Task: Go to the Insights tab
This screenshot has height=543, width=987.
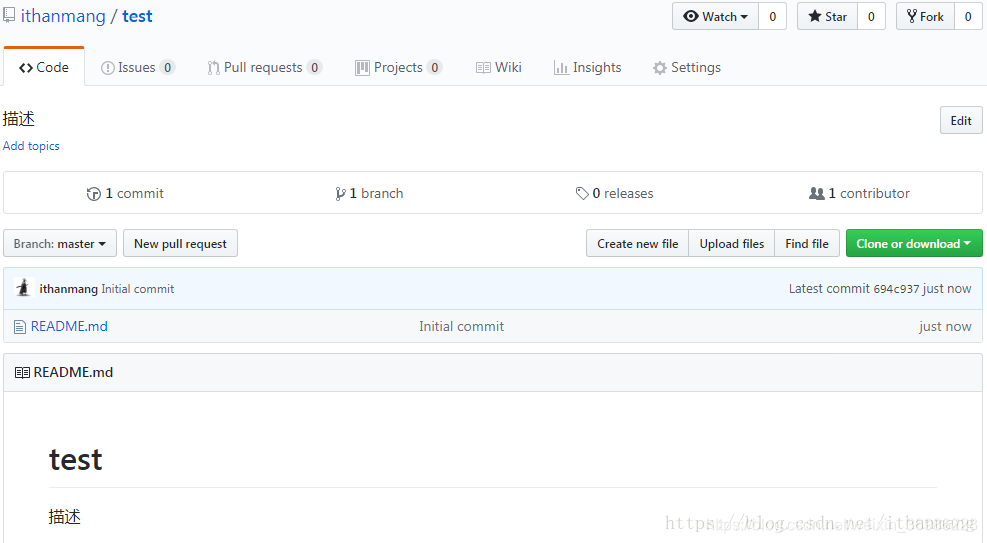Action: (587, 67)
